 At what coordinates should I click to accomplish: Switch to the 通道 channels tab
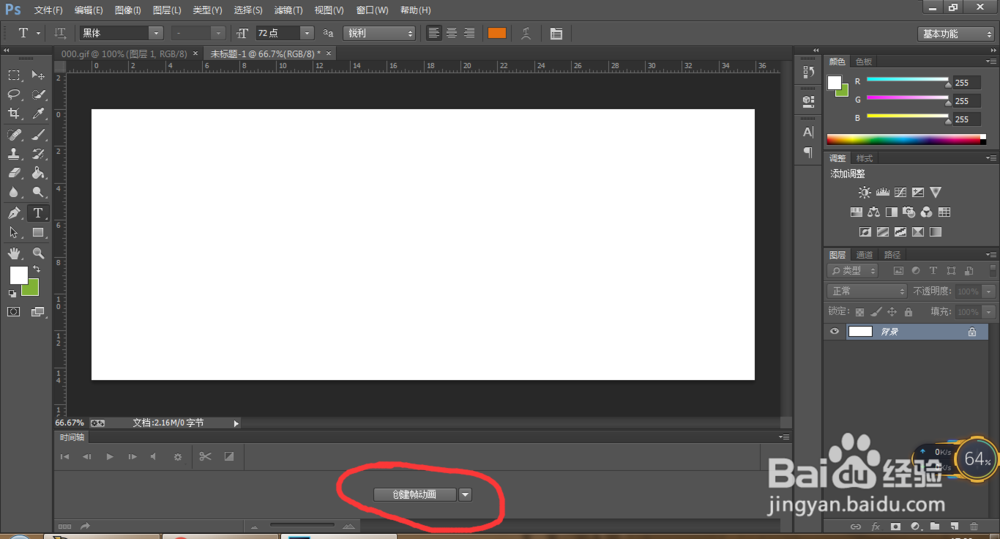click(864, 255)
